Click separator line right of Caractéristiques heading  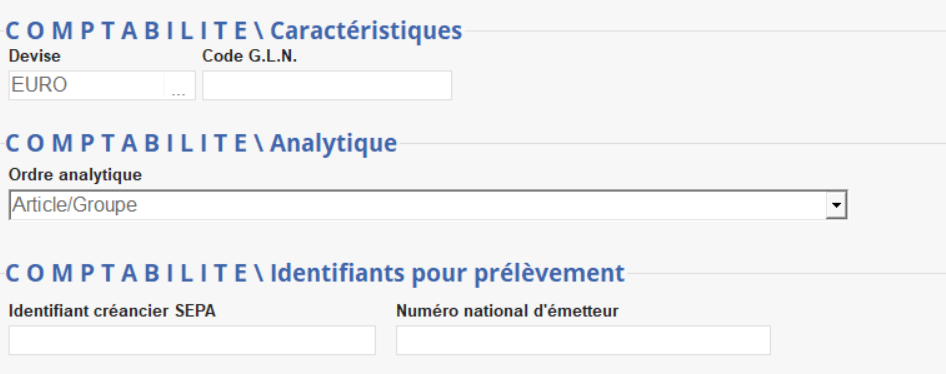[704, 31]
